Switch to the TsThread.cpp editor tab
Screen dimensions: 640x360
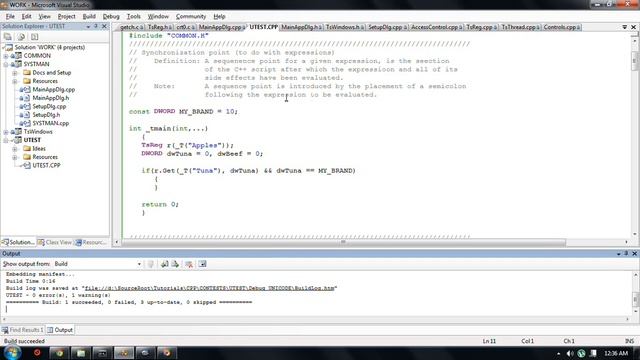520,27
